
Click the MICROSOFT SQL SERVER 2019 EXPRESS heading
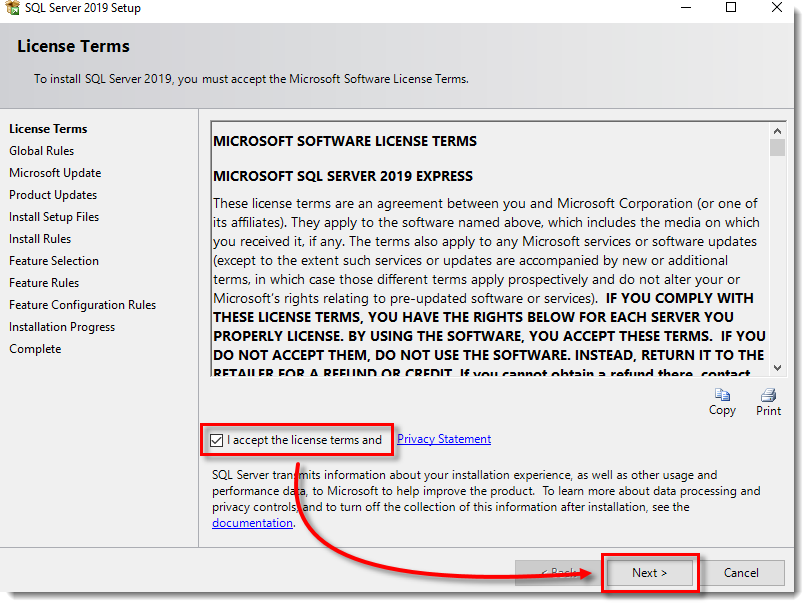pos(343,177)
